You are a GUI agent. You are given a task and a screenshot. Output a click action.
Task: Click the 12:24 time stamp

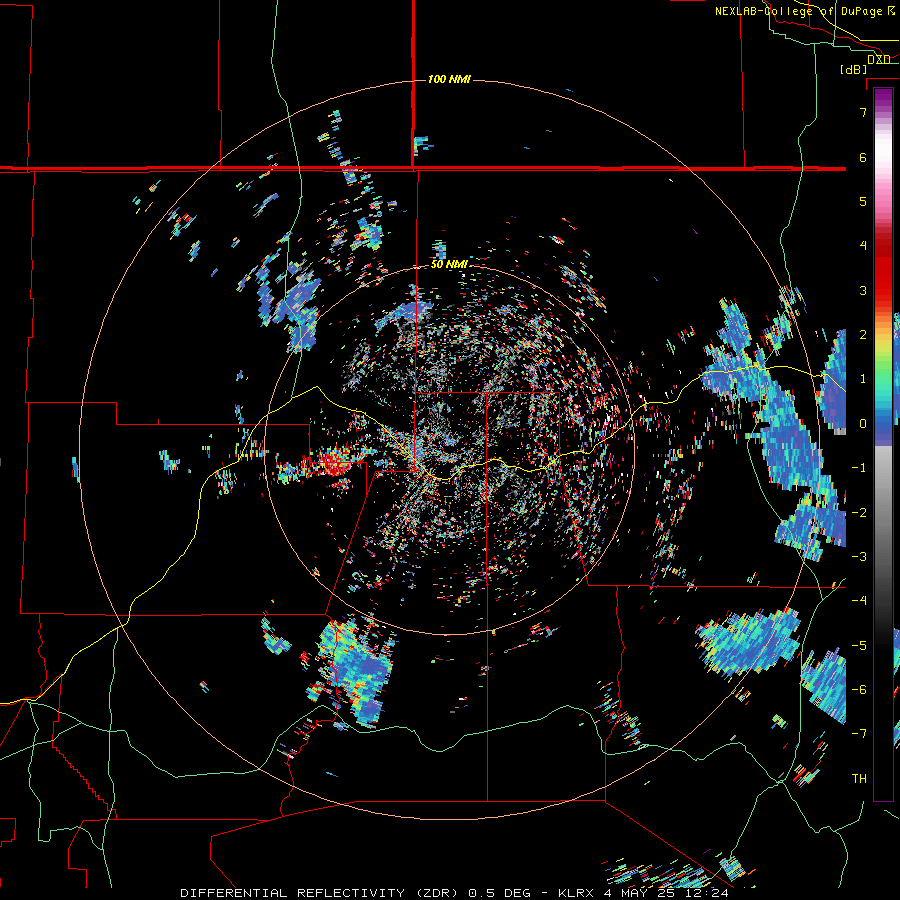pyautogui.click(x=706, y=893)
